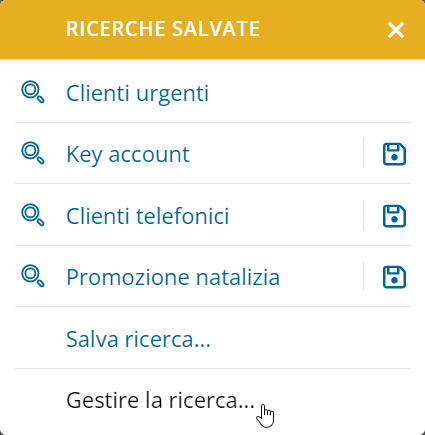Click the save icon for Clienti telefonici
Image resolution: width=425 pixels, height=435 pixels.
coord(394,216)
